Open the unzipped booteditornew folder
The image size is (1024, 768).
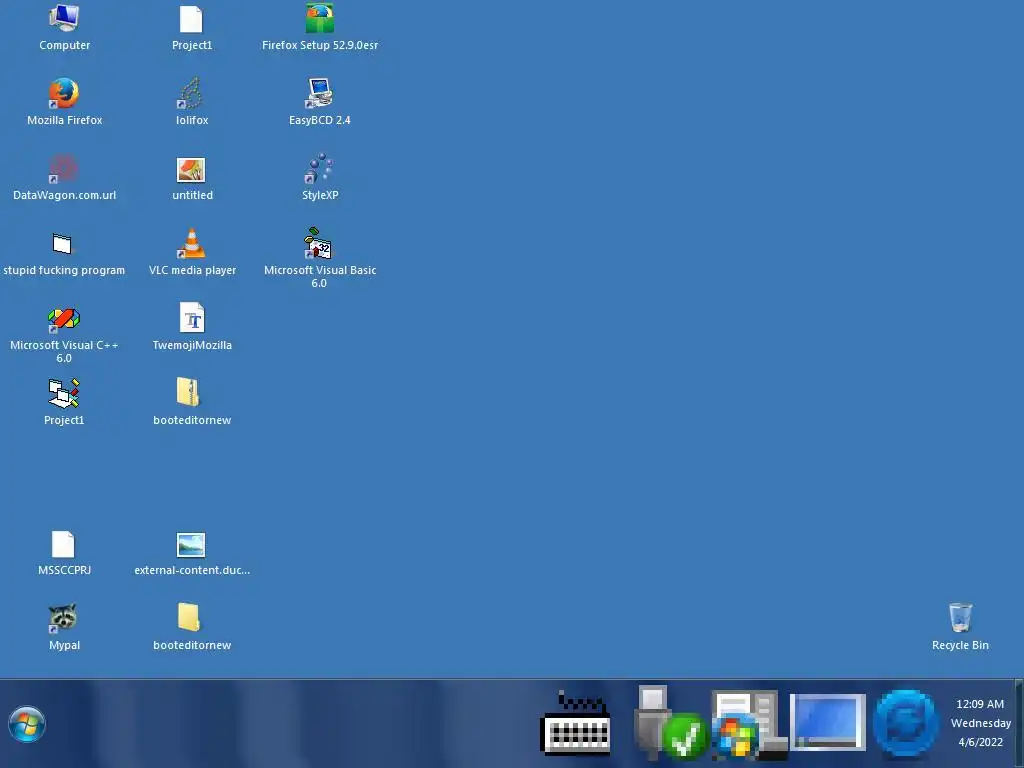click(191, 627)
